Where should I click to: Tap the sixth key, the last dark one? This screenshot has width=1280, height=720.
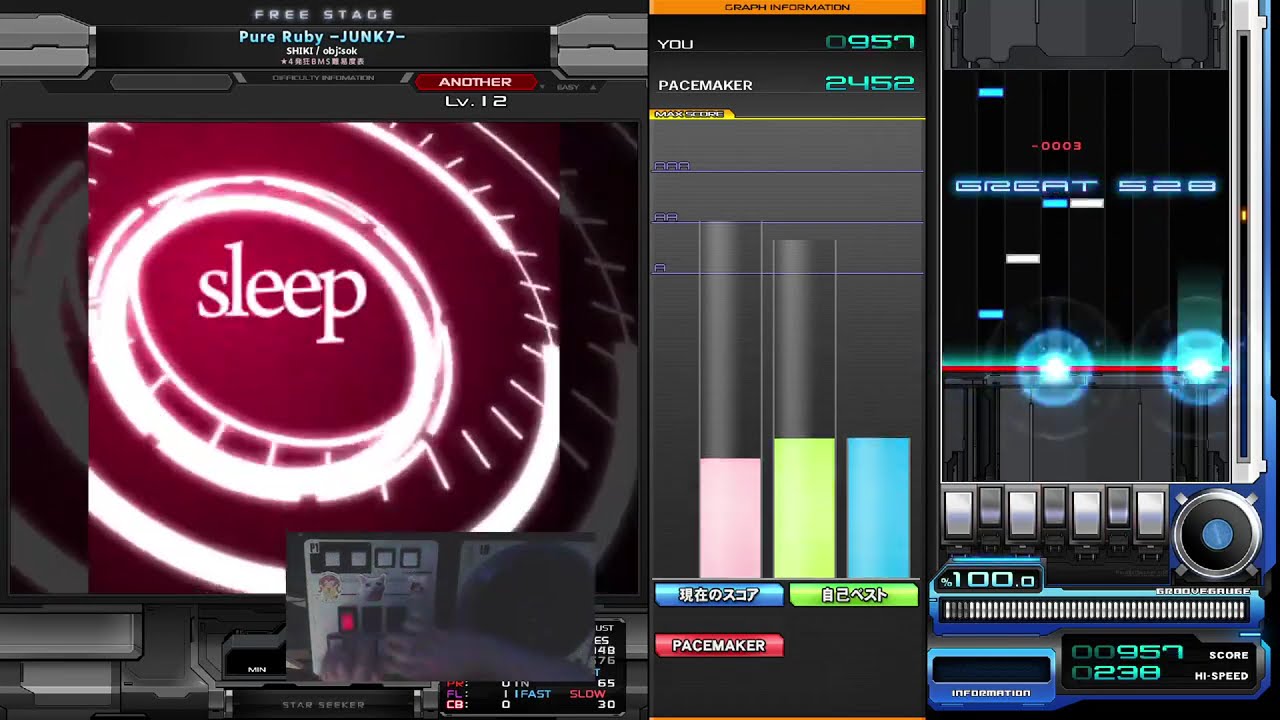[1118, 507]
